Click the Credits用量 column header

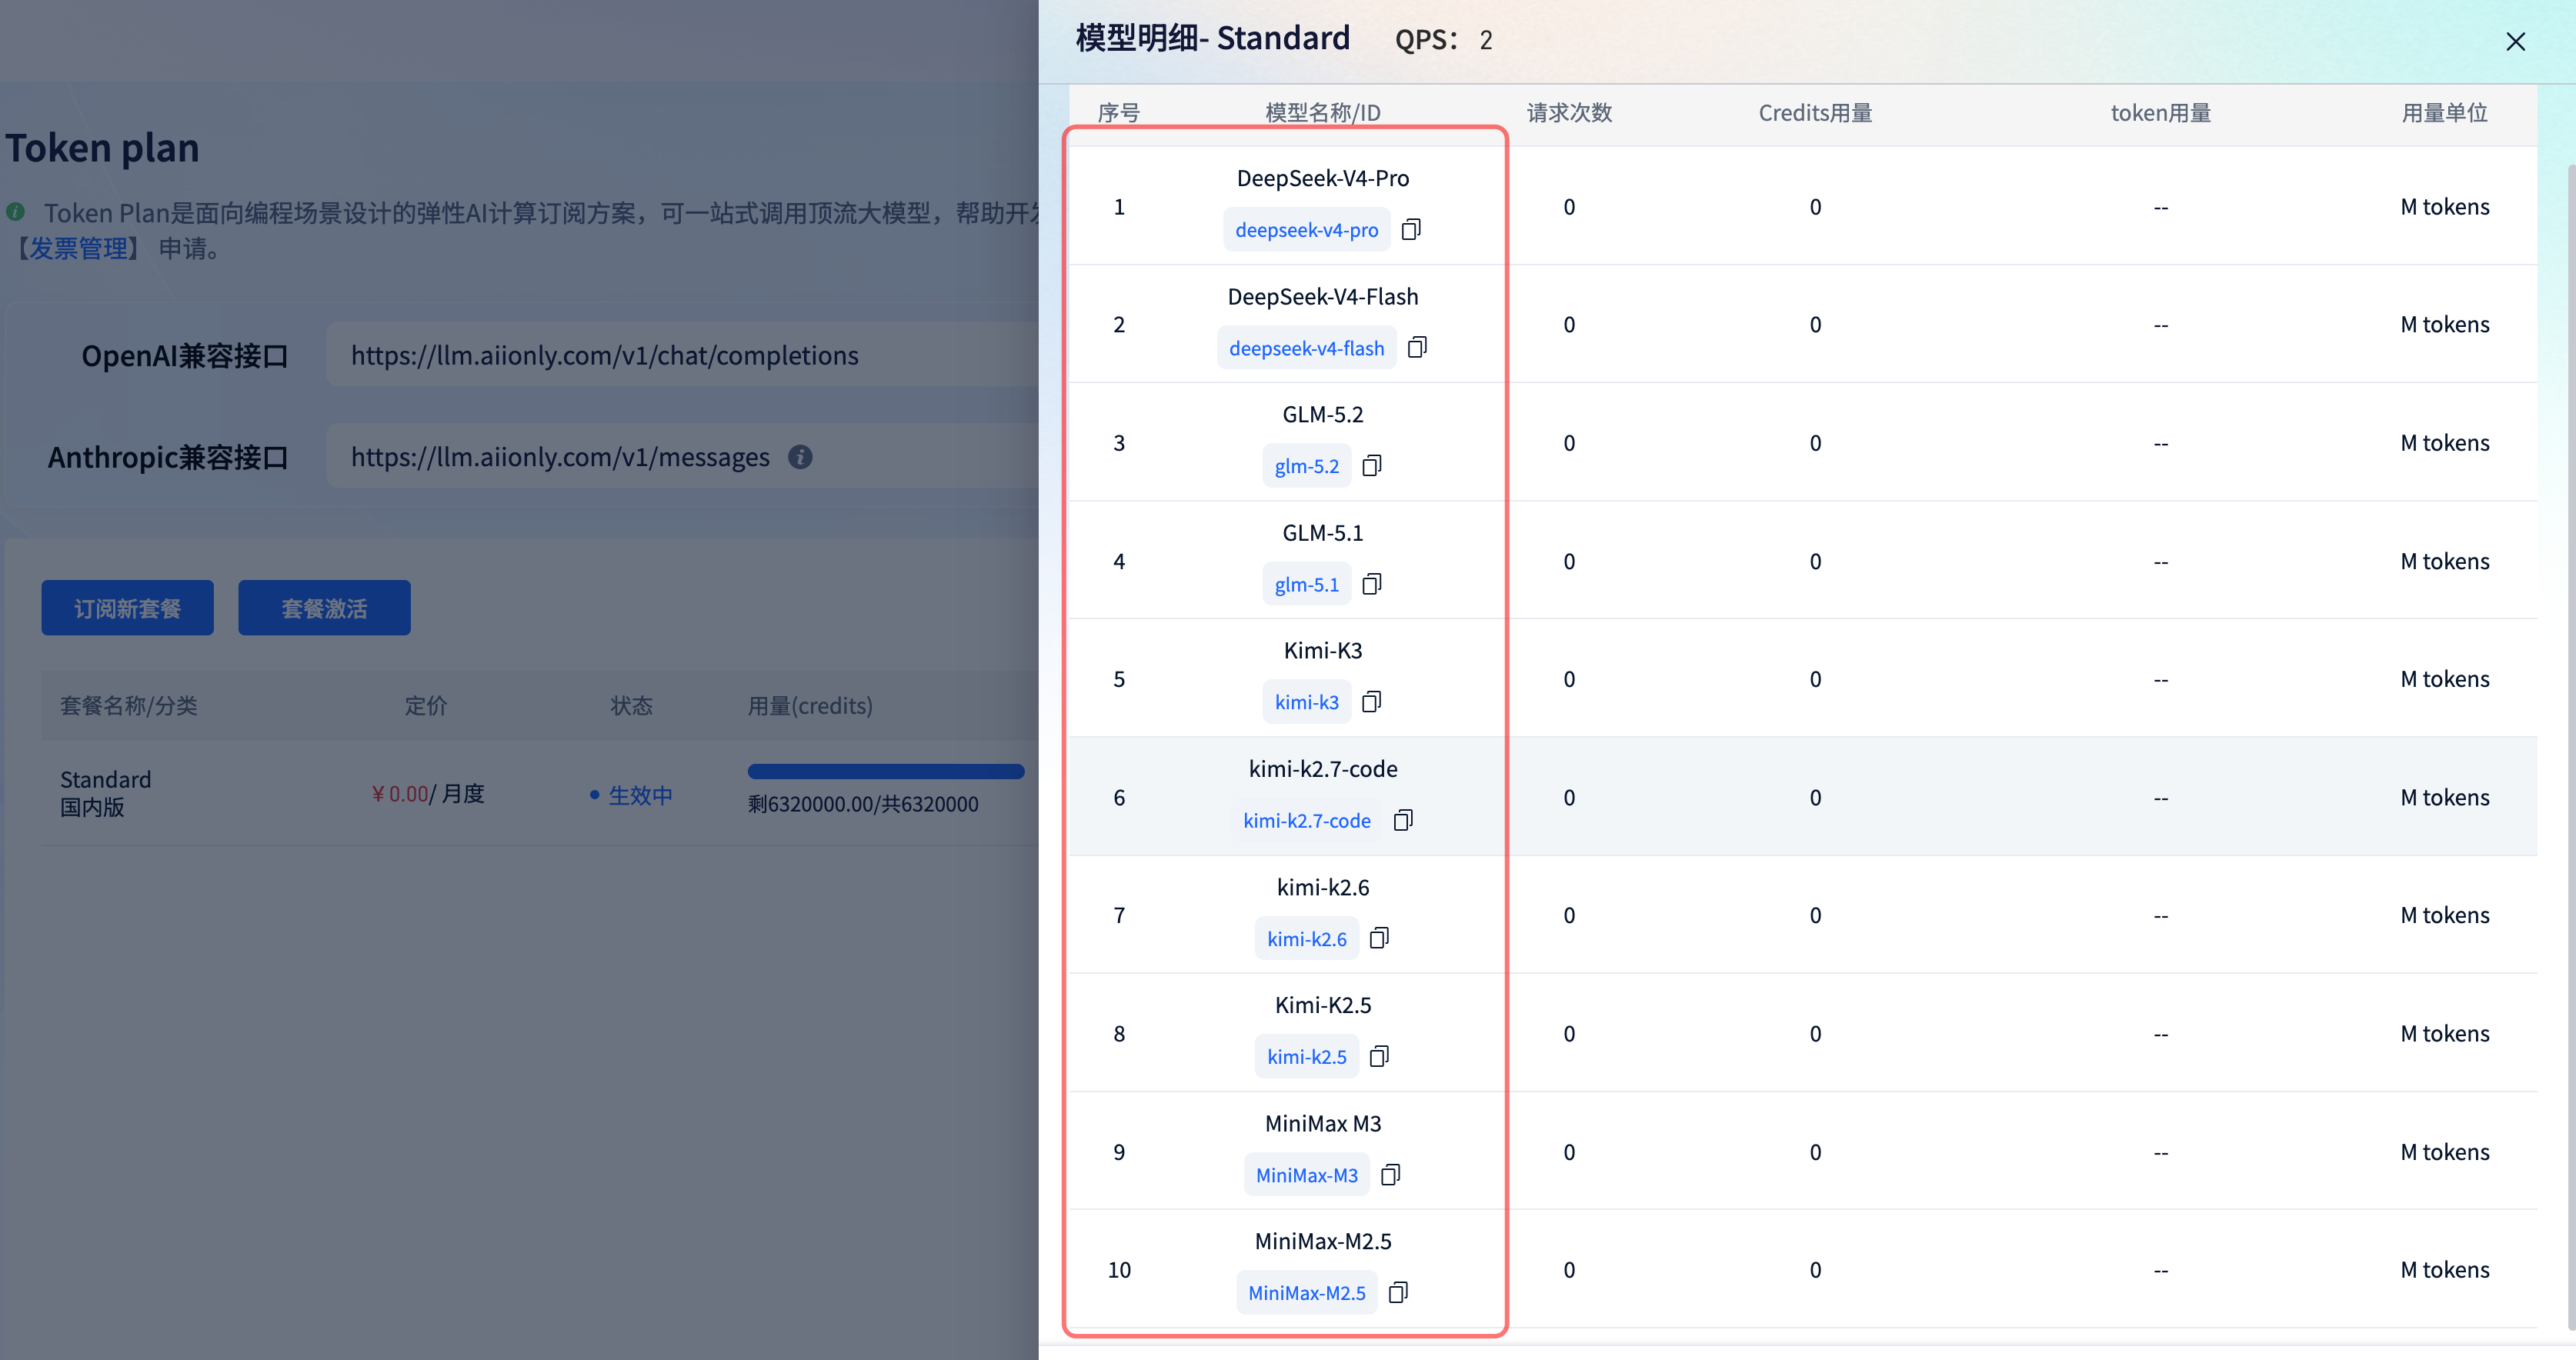tap(1815, 113)
